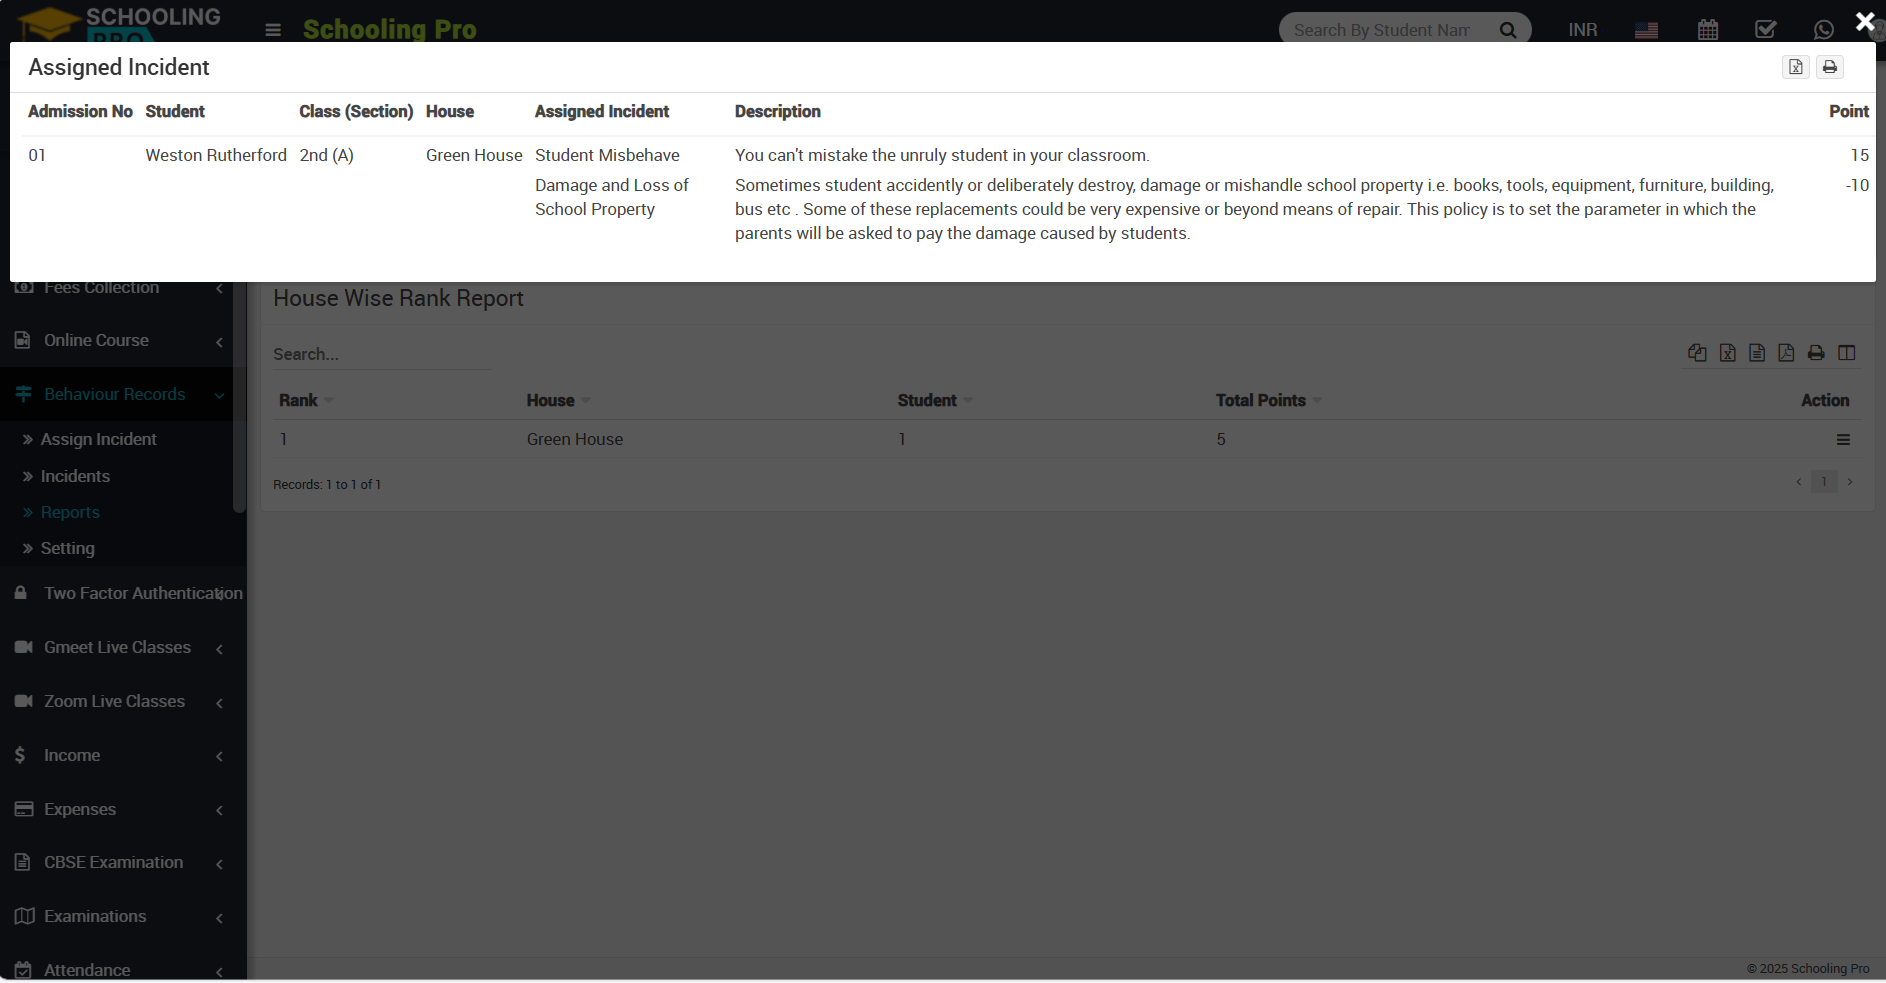Print the Assigned Incident modal table
Image resolution: width=1886 pixels, height=983 pixels.
point(1830,67)
